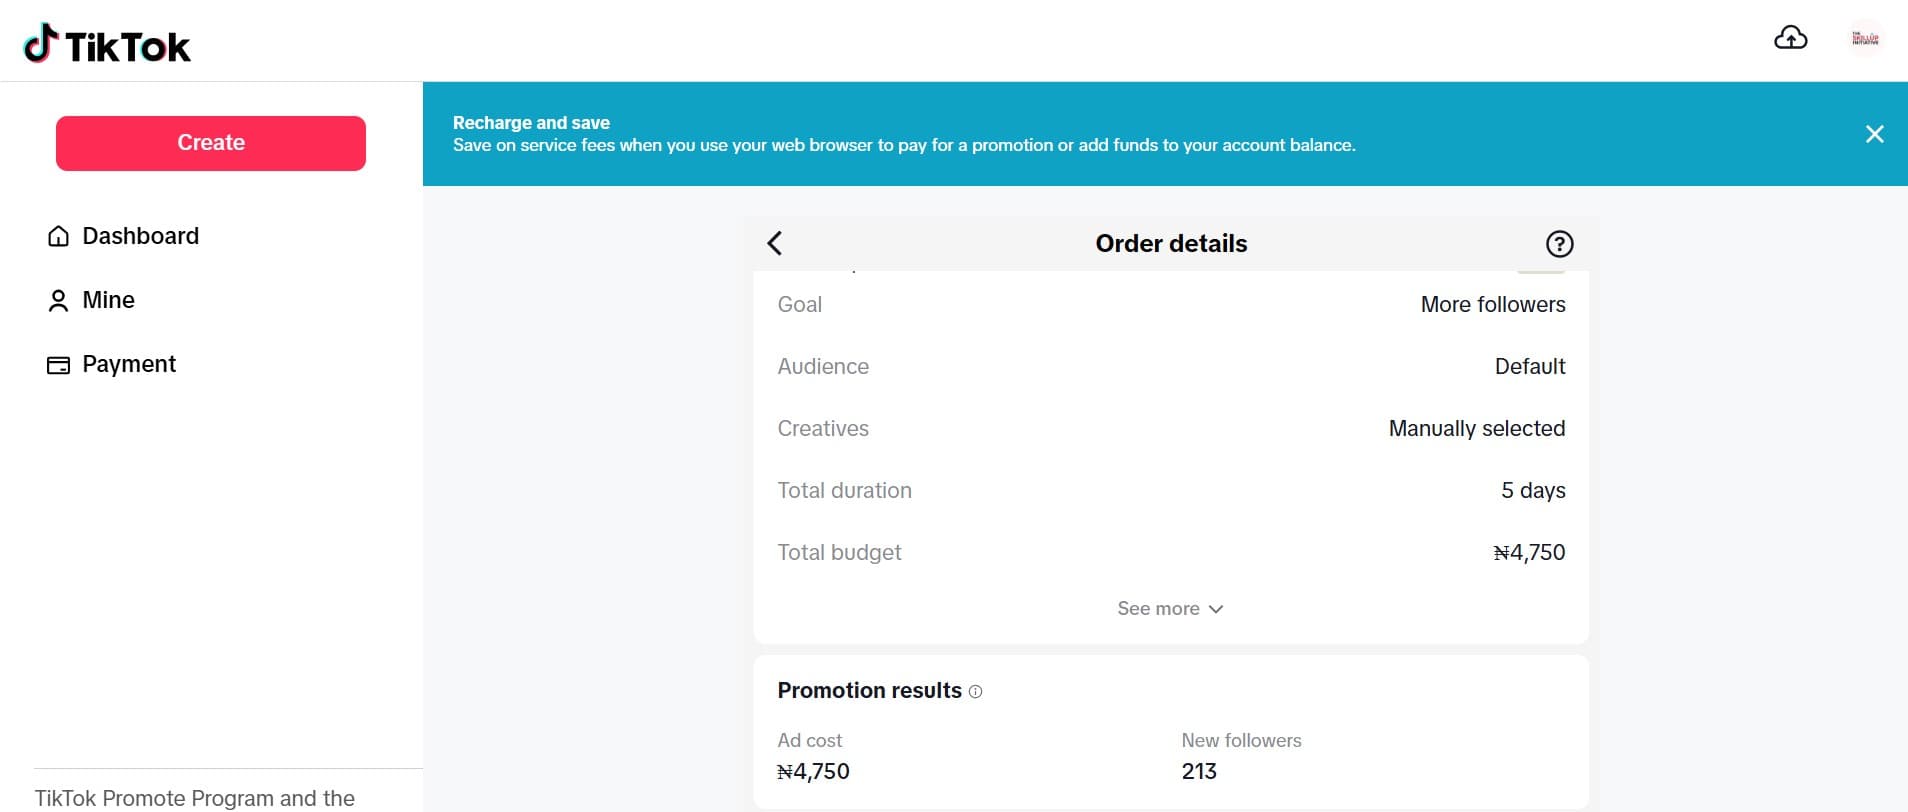The height and width of the screenshot is (812, 1908).
Task: Click the 5 days total duration value
Action: [1532, 491]
